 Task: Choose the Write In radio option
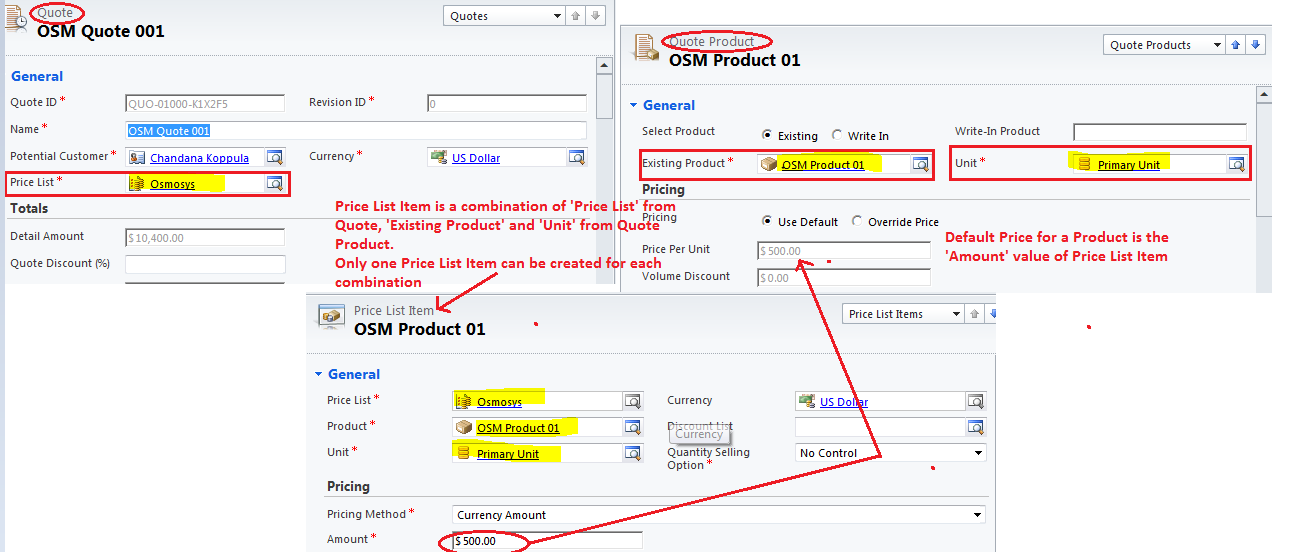(x=837, y=135)
